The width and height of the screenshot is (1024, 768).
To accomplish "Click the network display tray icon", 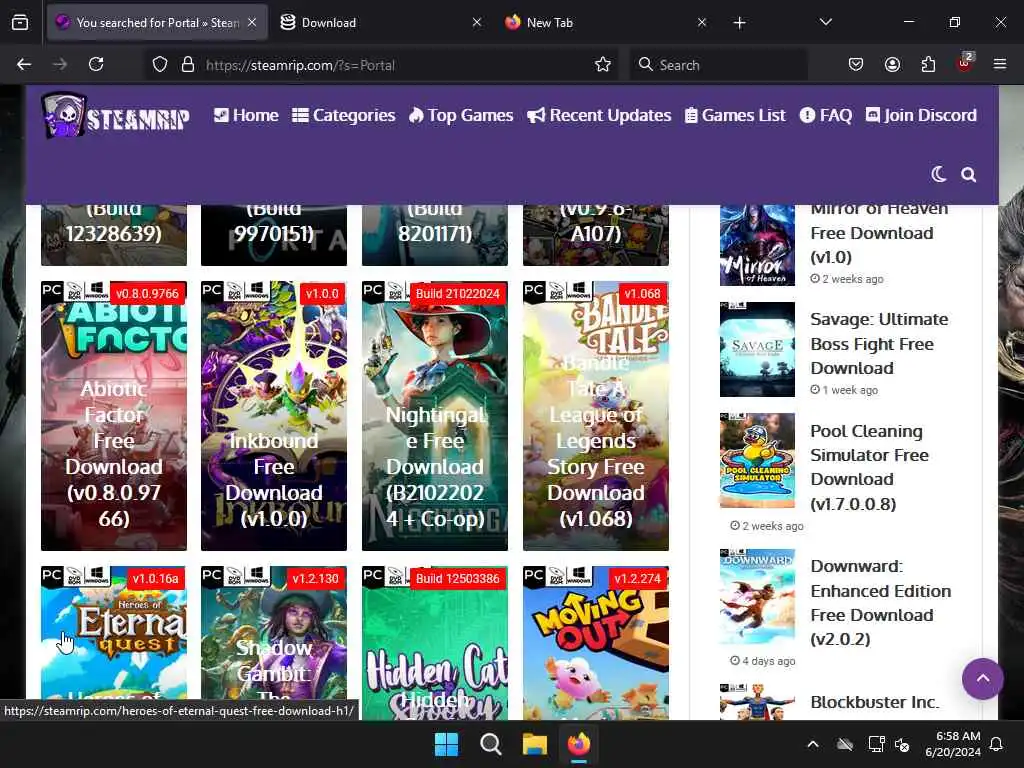I will click(x=876, y=744).
